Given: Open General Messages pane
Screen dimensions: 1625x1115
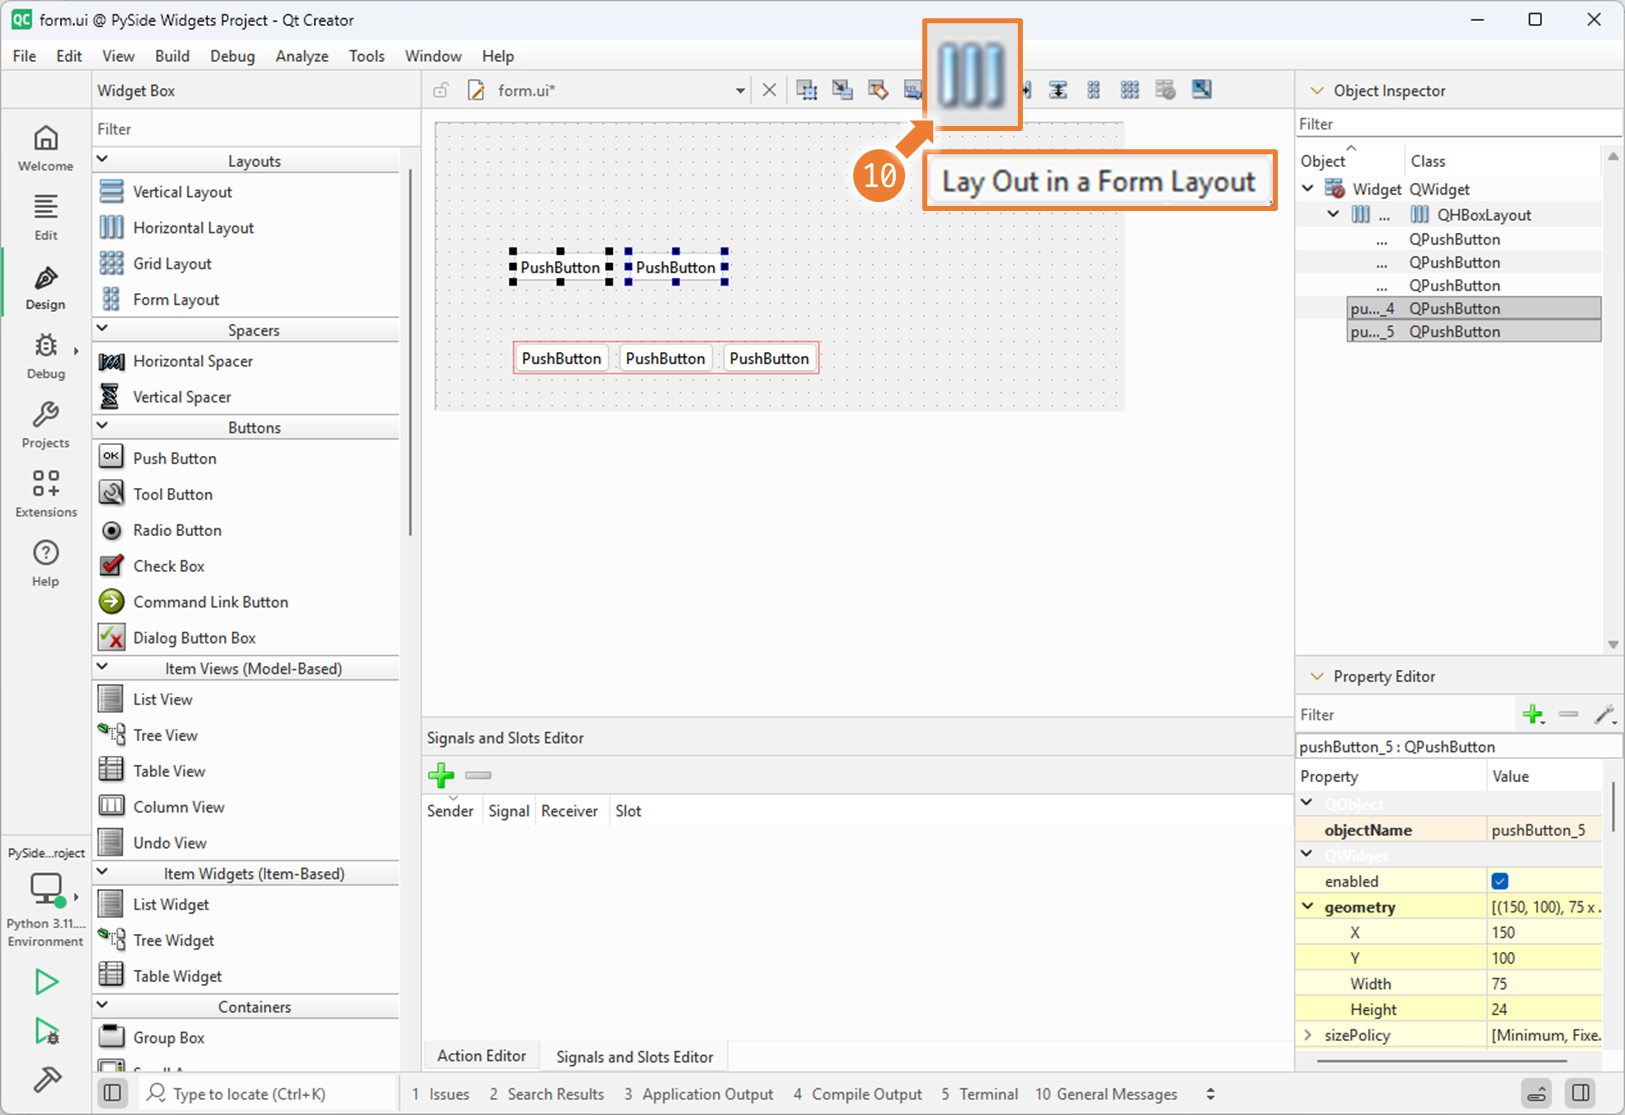Looking at the screenshot, I should [x=1106, y=1094].
